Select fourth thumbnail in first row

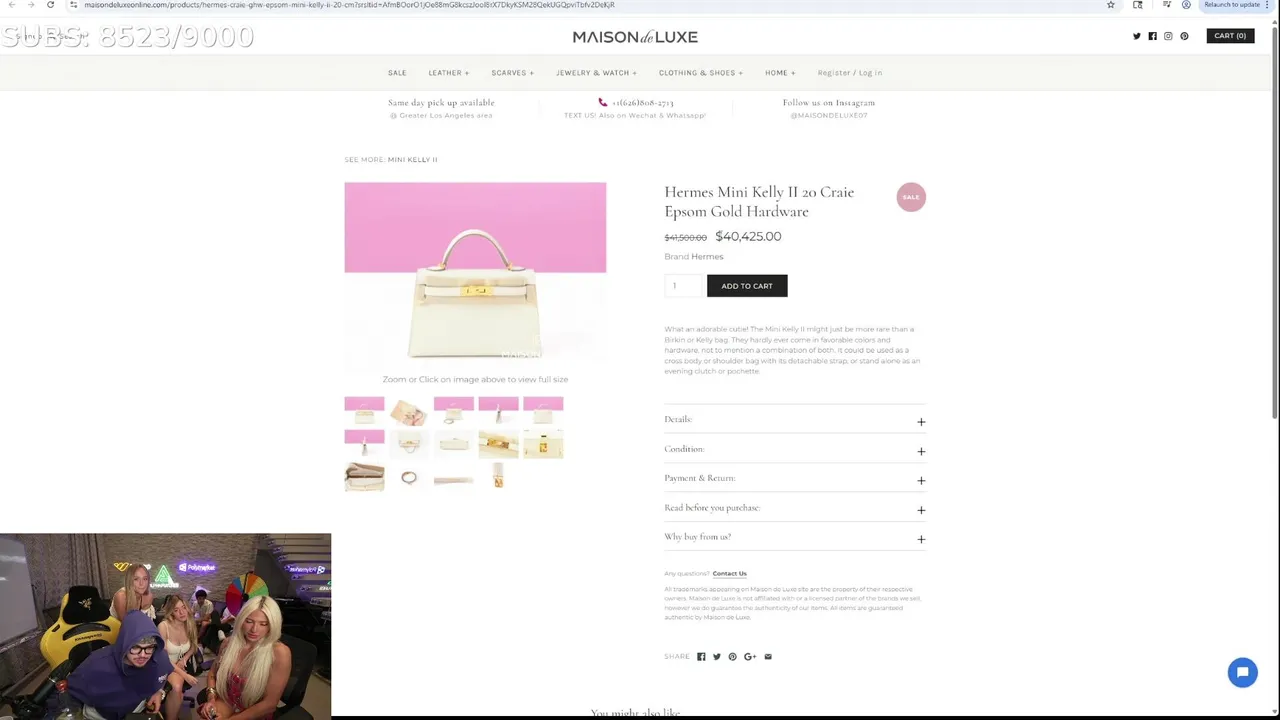pyautogui.click(x=498, y=411)
